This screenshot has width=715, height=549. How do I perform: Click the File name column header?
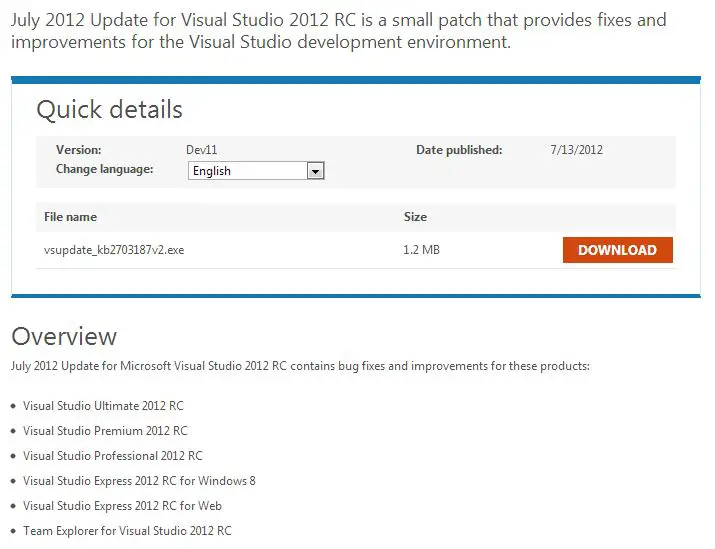[70, 217]
